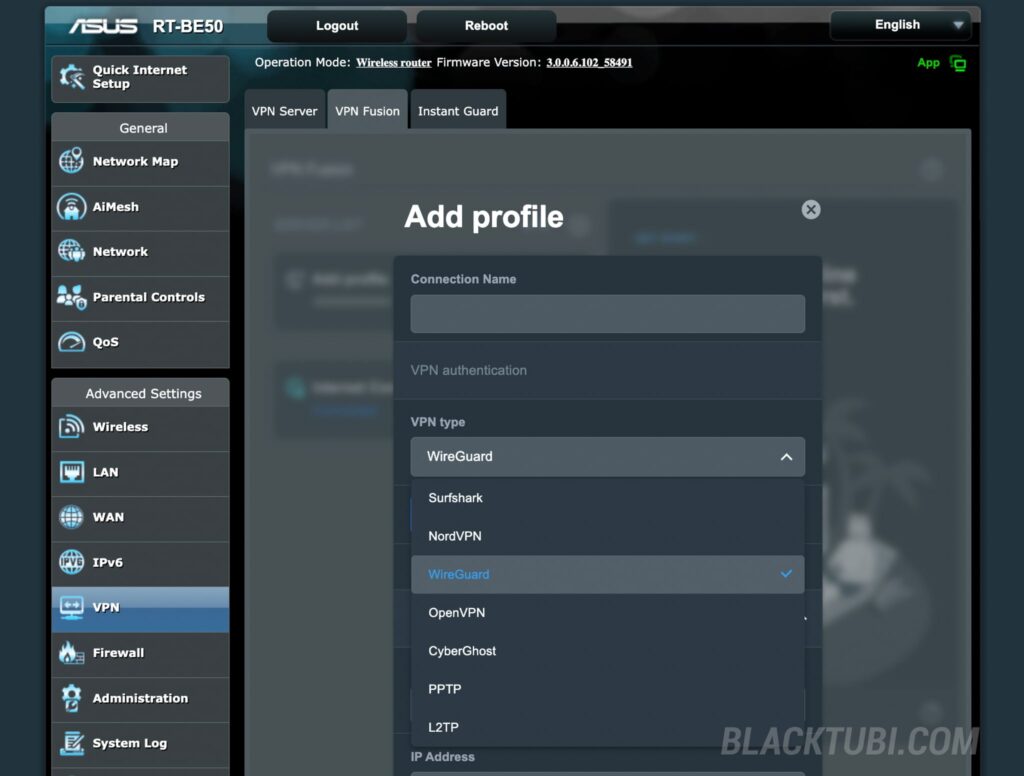Select the Firewall flame icon
1024x776 pixels.
click(x=72, y=653)
